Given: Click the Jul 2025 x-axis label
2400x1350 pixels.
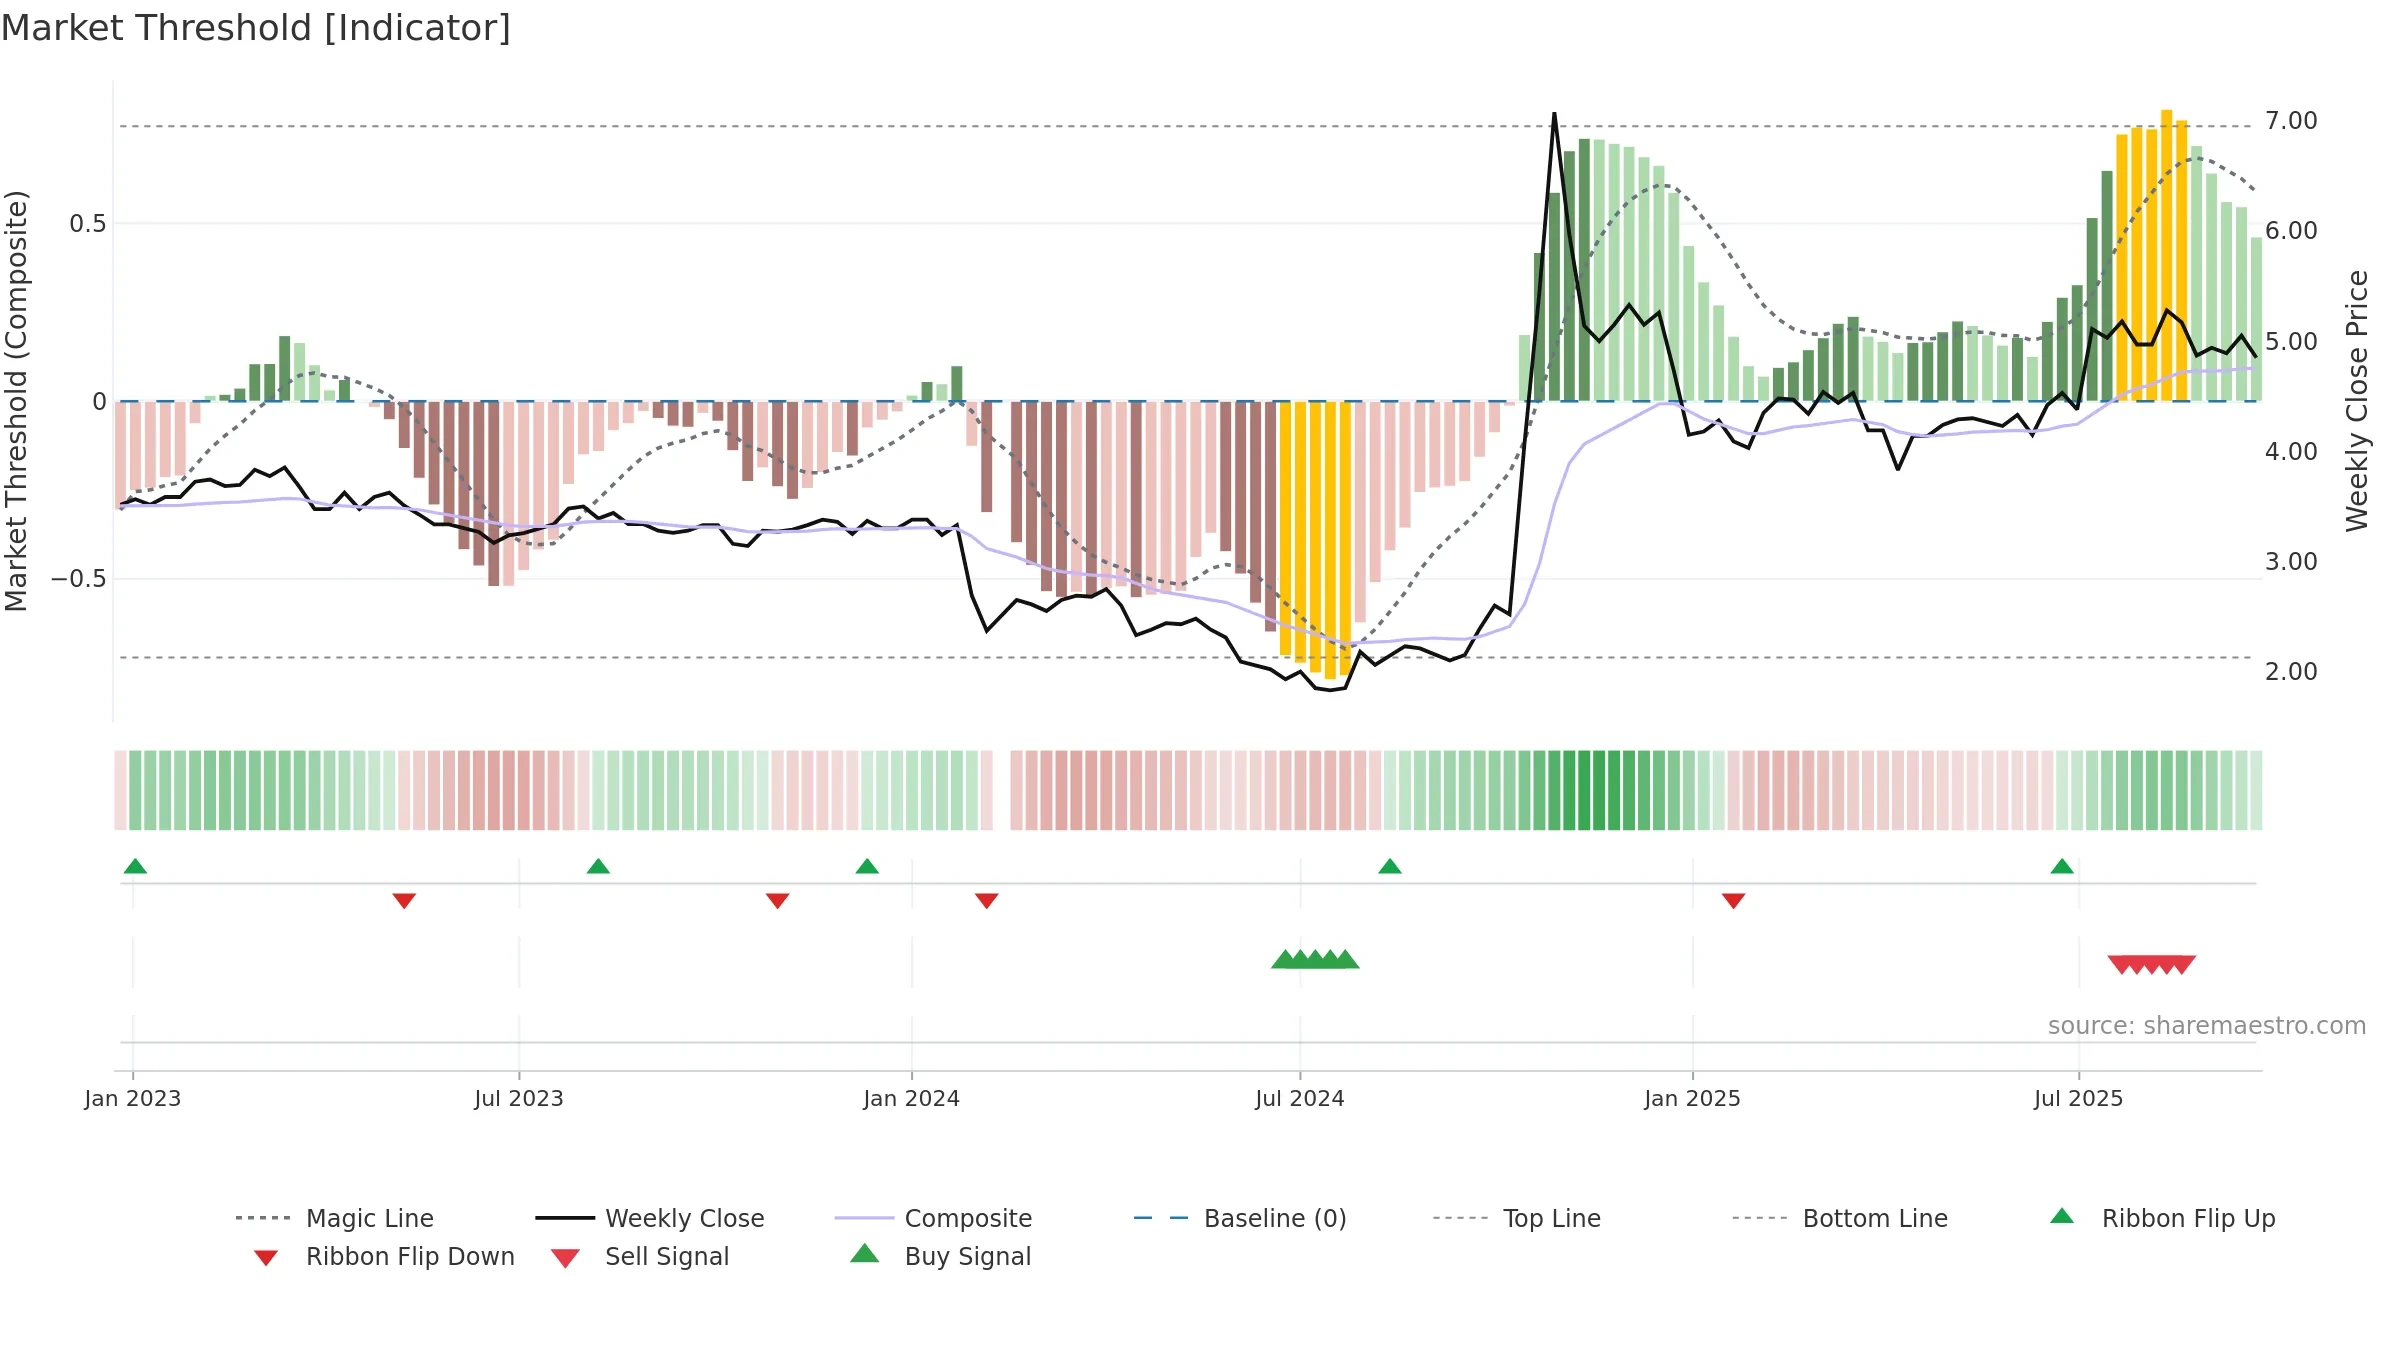Looking at the screenshot, I should pos(2079,1098).
